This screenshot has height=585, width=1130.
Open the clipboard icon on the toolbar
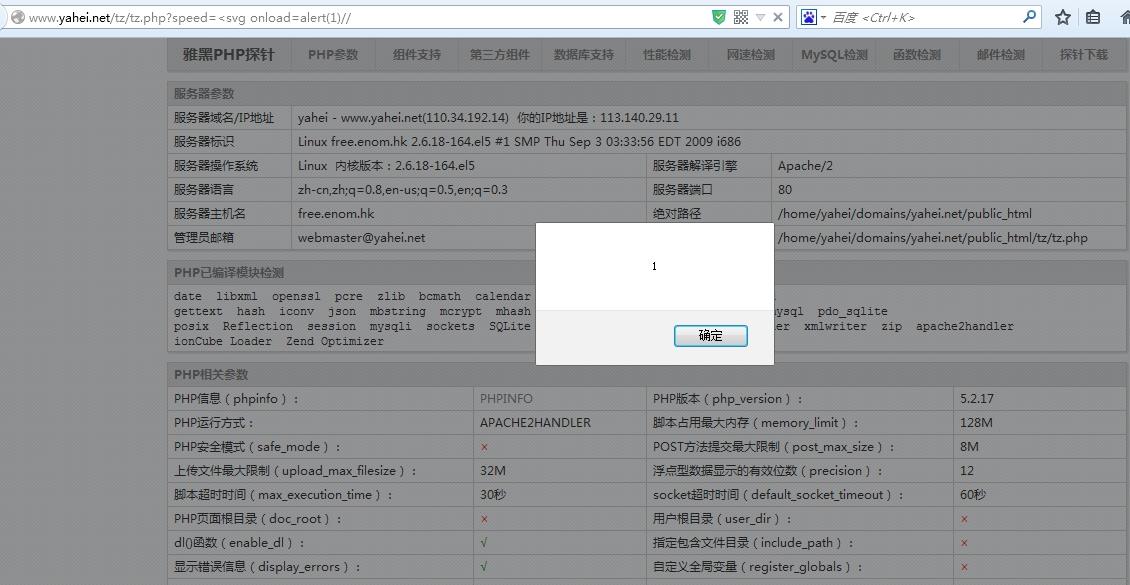(x=1093, y=17)
